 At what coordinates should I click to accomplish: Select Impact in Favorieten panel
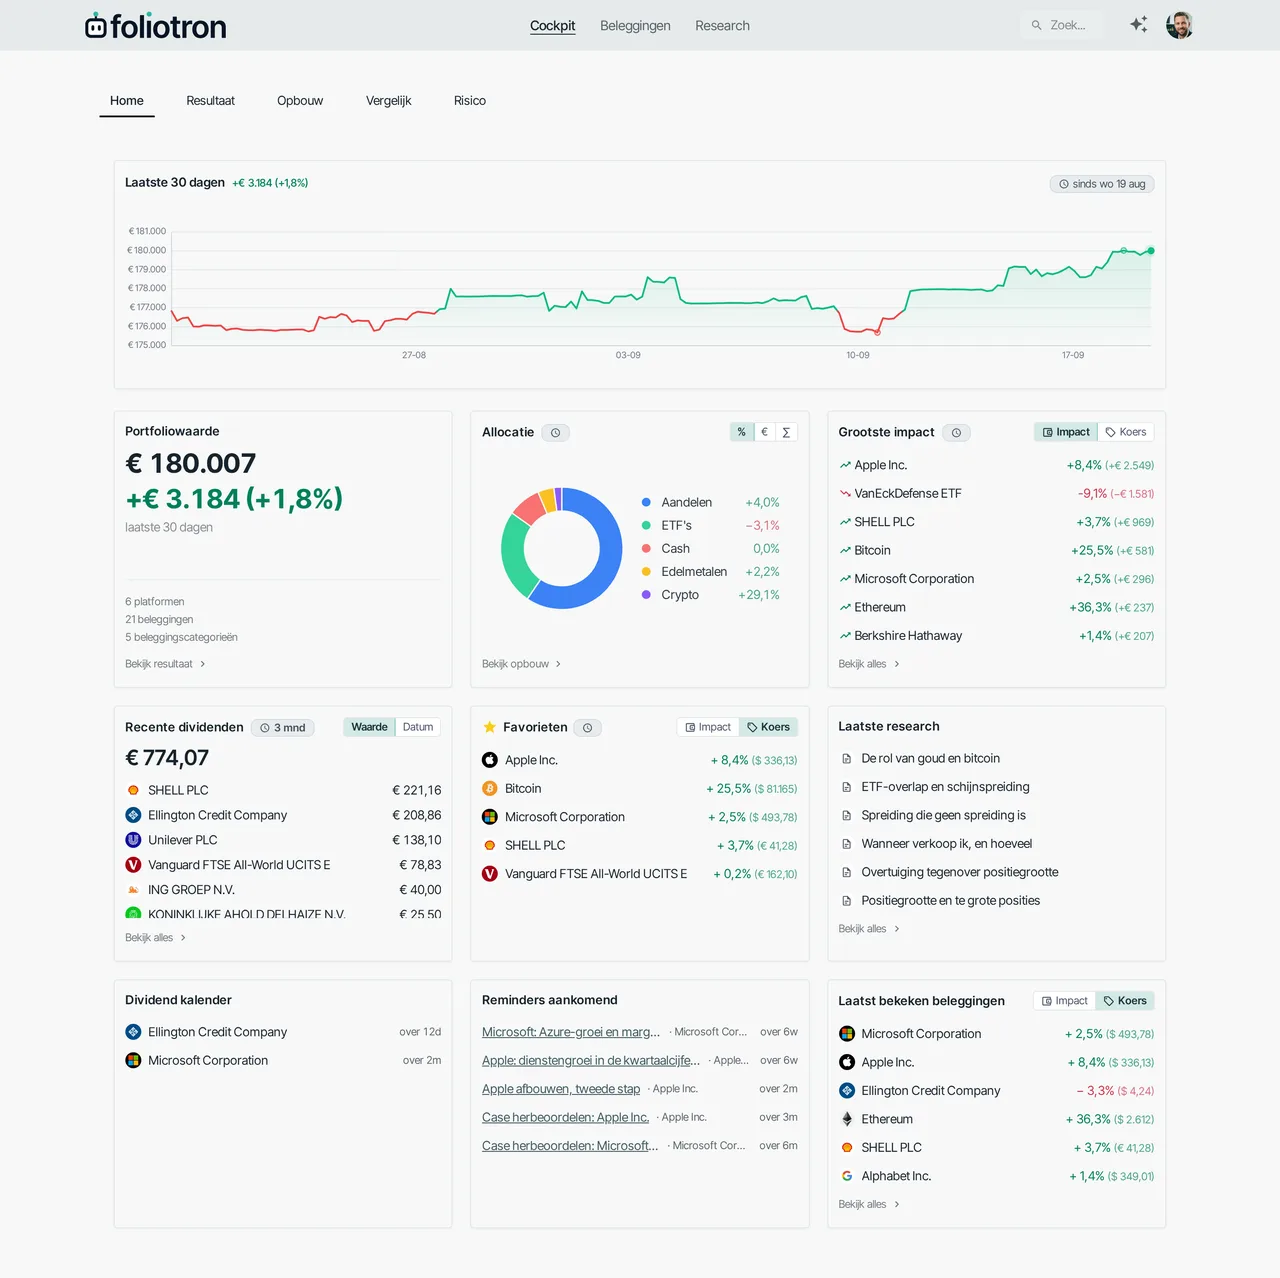click(708, 727)
